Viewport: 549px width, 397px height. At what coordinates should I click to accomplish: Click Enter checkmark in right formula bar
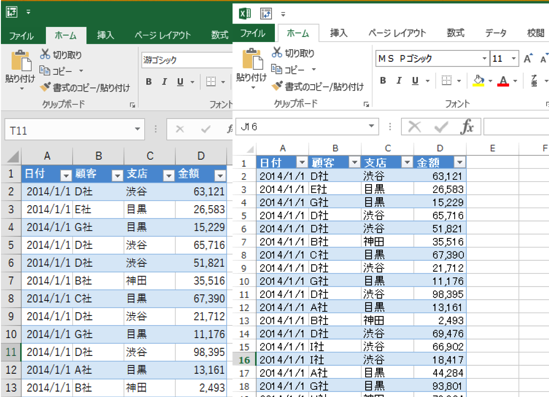[441, 127]
